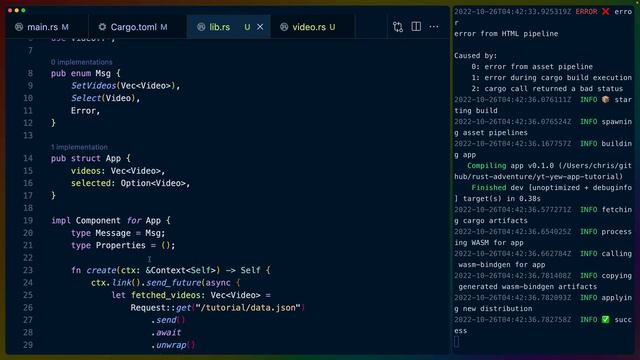Click the terminal cursor prompt
Image resolution: width=640 pixels, height=360 pixels.
point(456,342)
